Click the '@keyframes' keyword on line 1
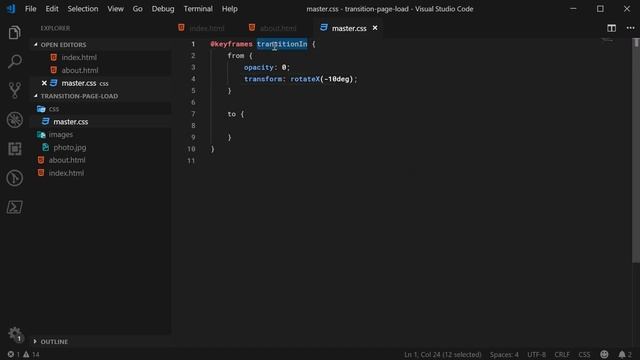This screenshot has height=360, width=640. point(231,44)
